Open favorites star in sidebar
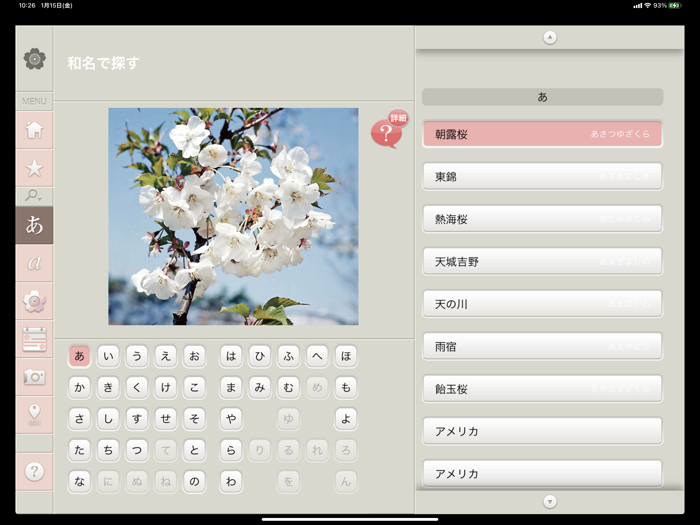Image resolution: width=700 pixels, height=525 pixels. click(x=34, y=168)
